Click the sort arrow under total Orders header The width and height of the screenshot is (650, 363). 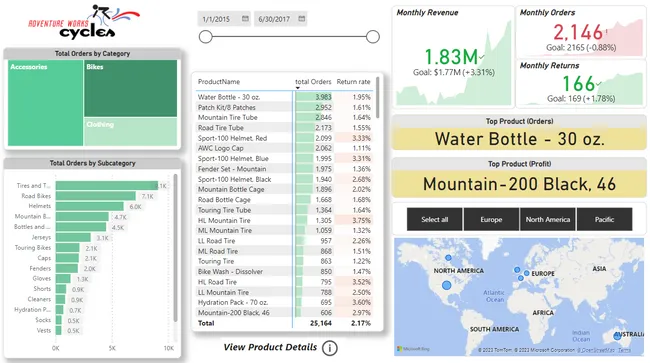click(x=298, y=88)
